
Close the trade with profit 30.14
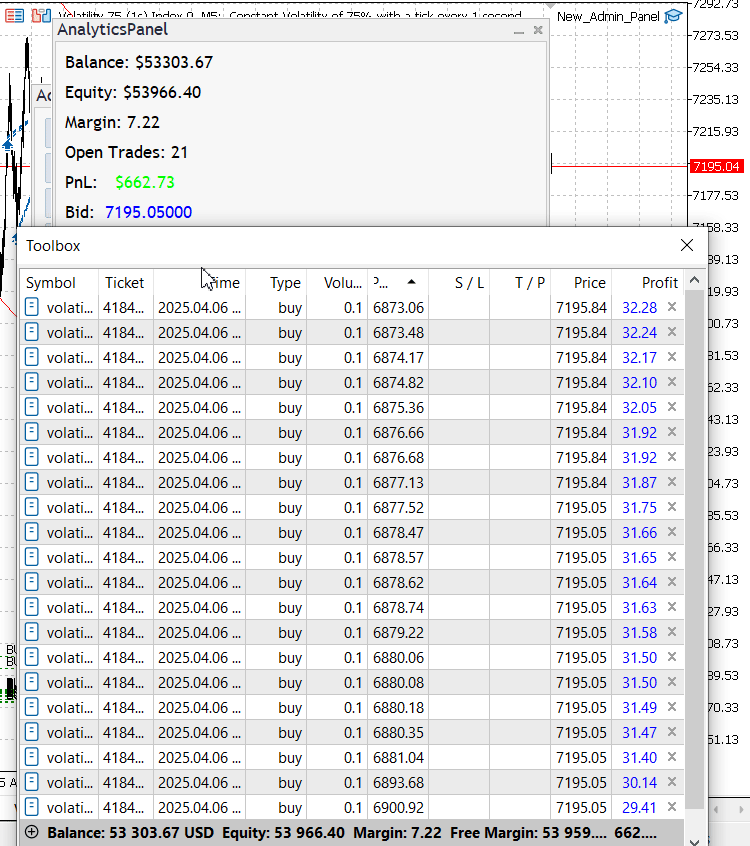[672, 782]
